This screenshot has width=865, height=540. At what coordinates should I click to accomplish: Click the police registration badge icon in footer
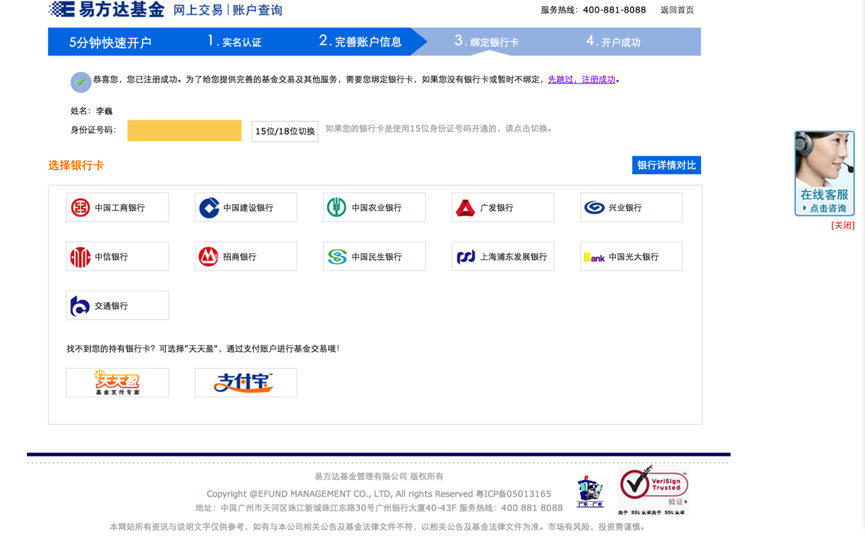(x=590, y=492)
